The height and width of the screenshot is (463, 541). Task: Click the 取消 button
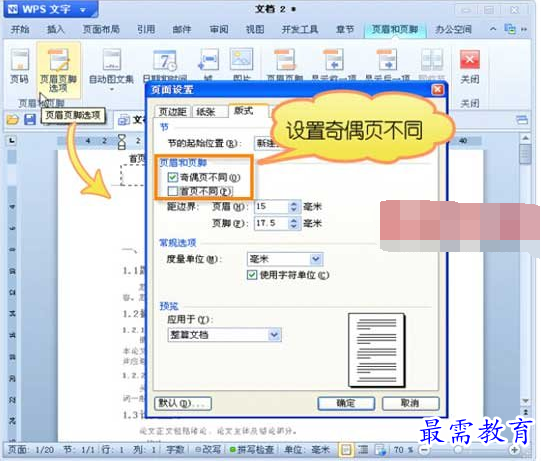411,403
